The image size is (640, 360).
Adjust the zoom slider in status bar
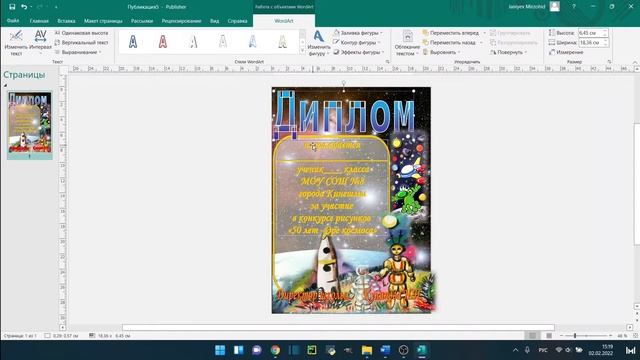pos(575,336)
